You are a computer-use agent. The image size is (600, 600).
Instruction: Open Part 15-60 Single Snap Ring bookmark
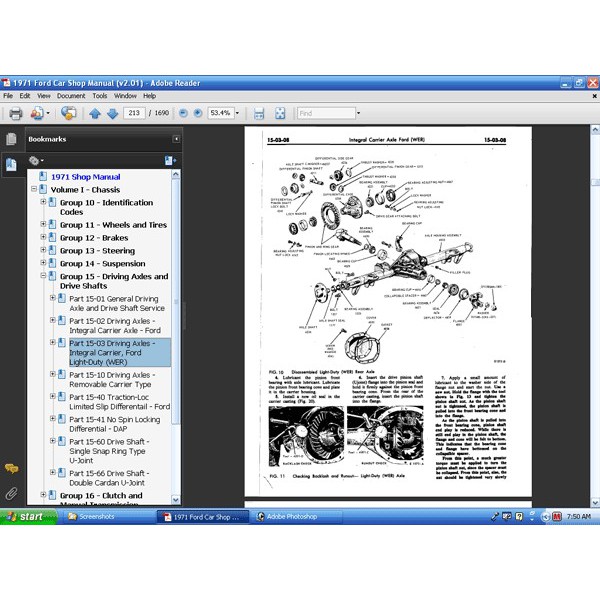pos(109,451)
